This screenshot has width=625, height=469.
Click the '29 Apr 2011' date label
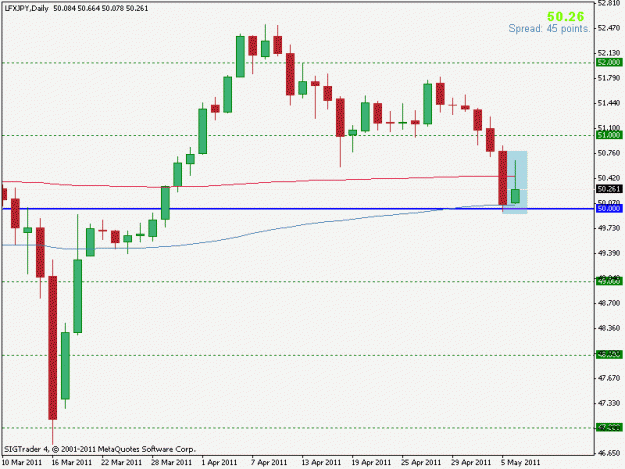coord(471,462)
